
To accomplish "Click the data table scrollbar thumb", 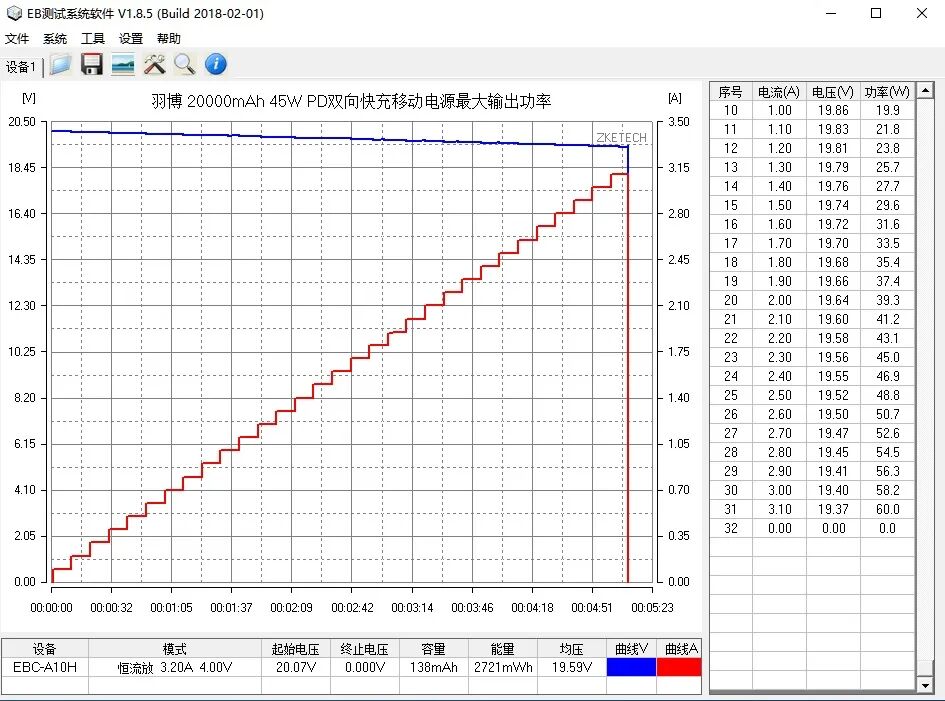I will click(x=925, y=668).
